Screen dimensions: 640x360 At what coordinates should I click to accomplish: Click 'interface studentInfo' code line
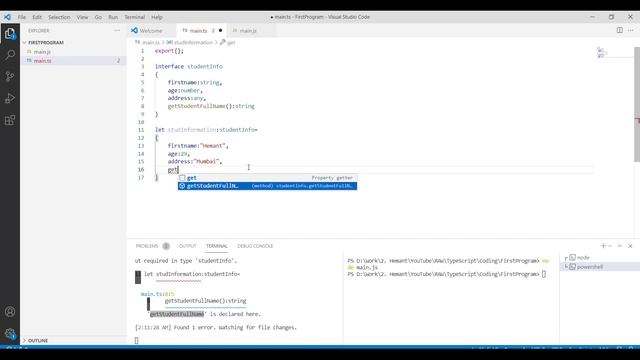(x=189, y=67)
